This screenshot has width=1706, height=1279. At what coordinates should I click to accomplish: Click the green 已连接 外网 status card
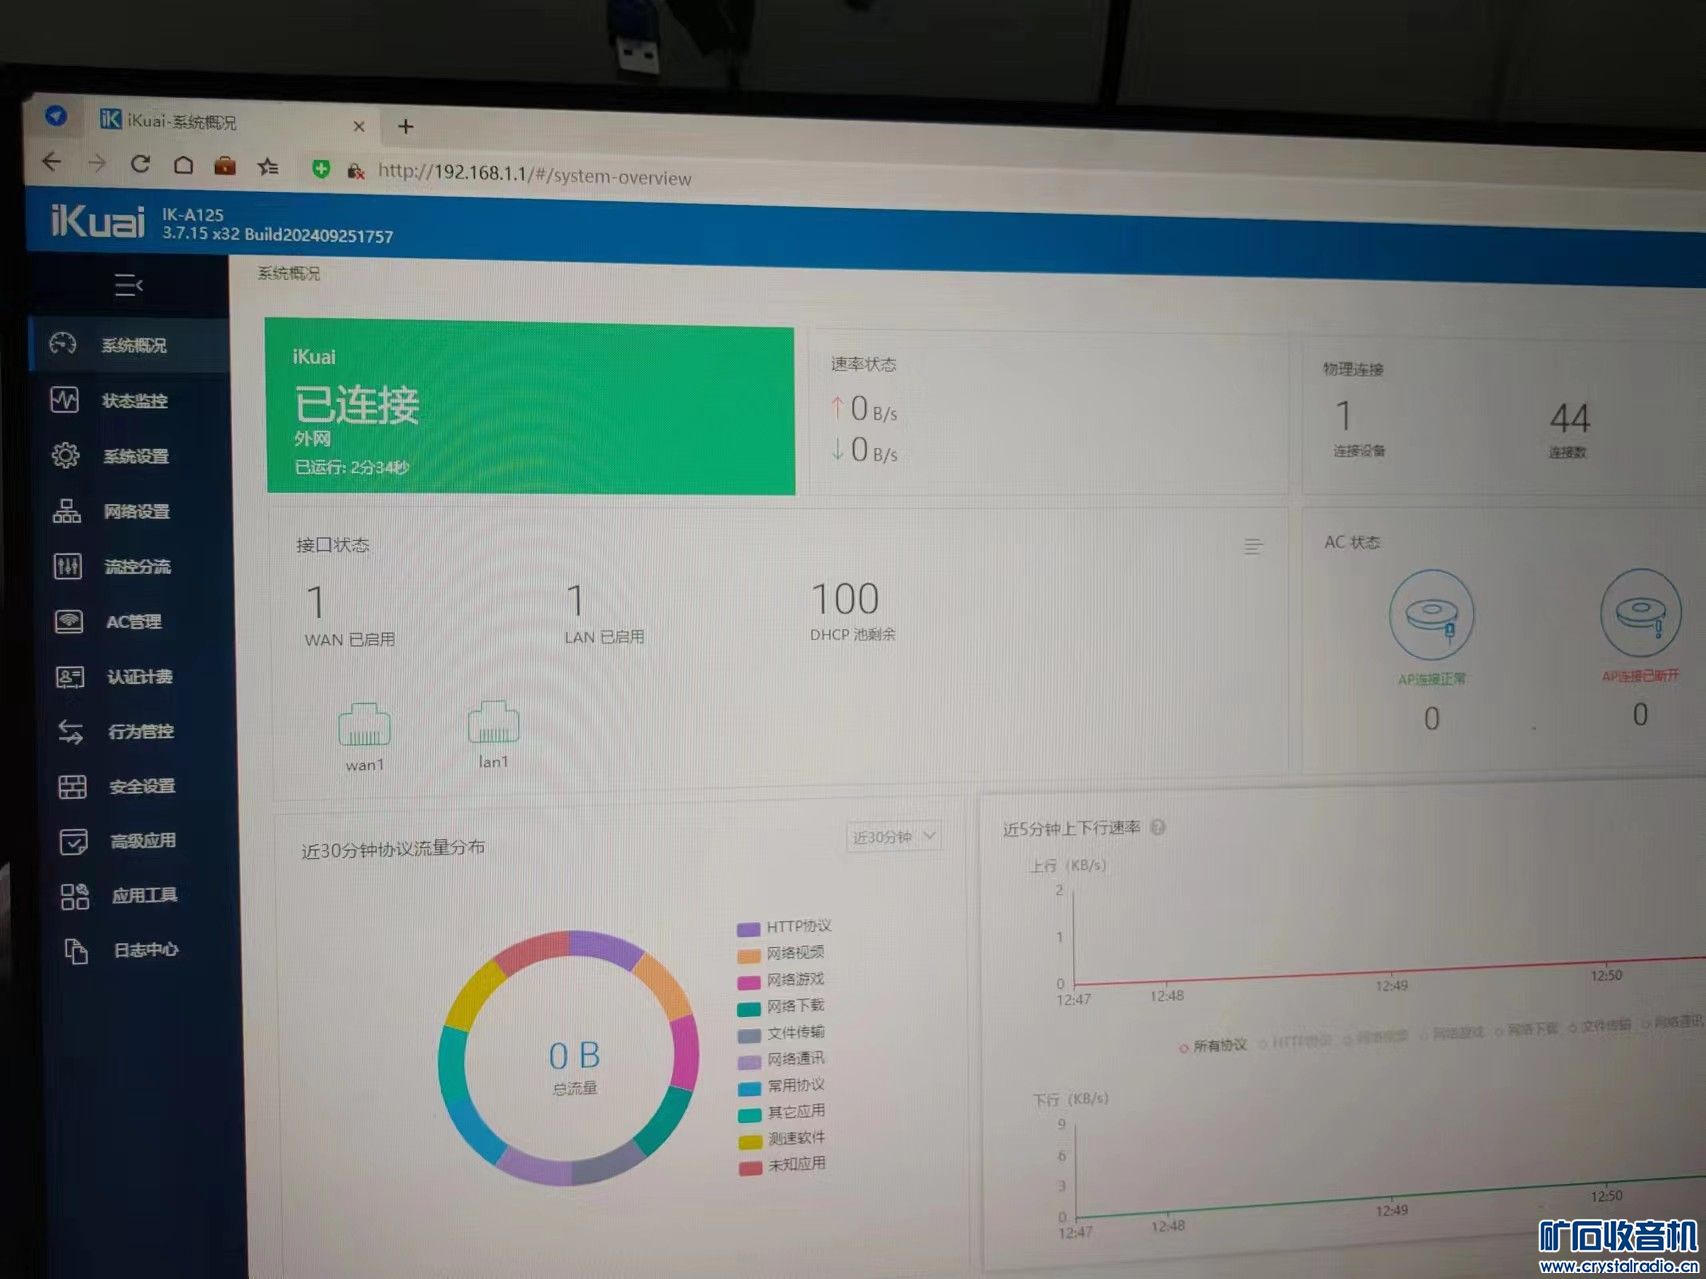pos(530,406)
